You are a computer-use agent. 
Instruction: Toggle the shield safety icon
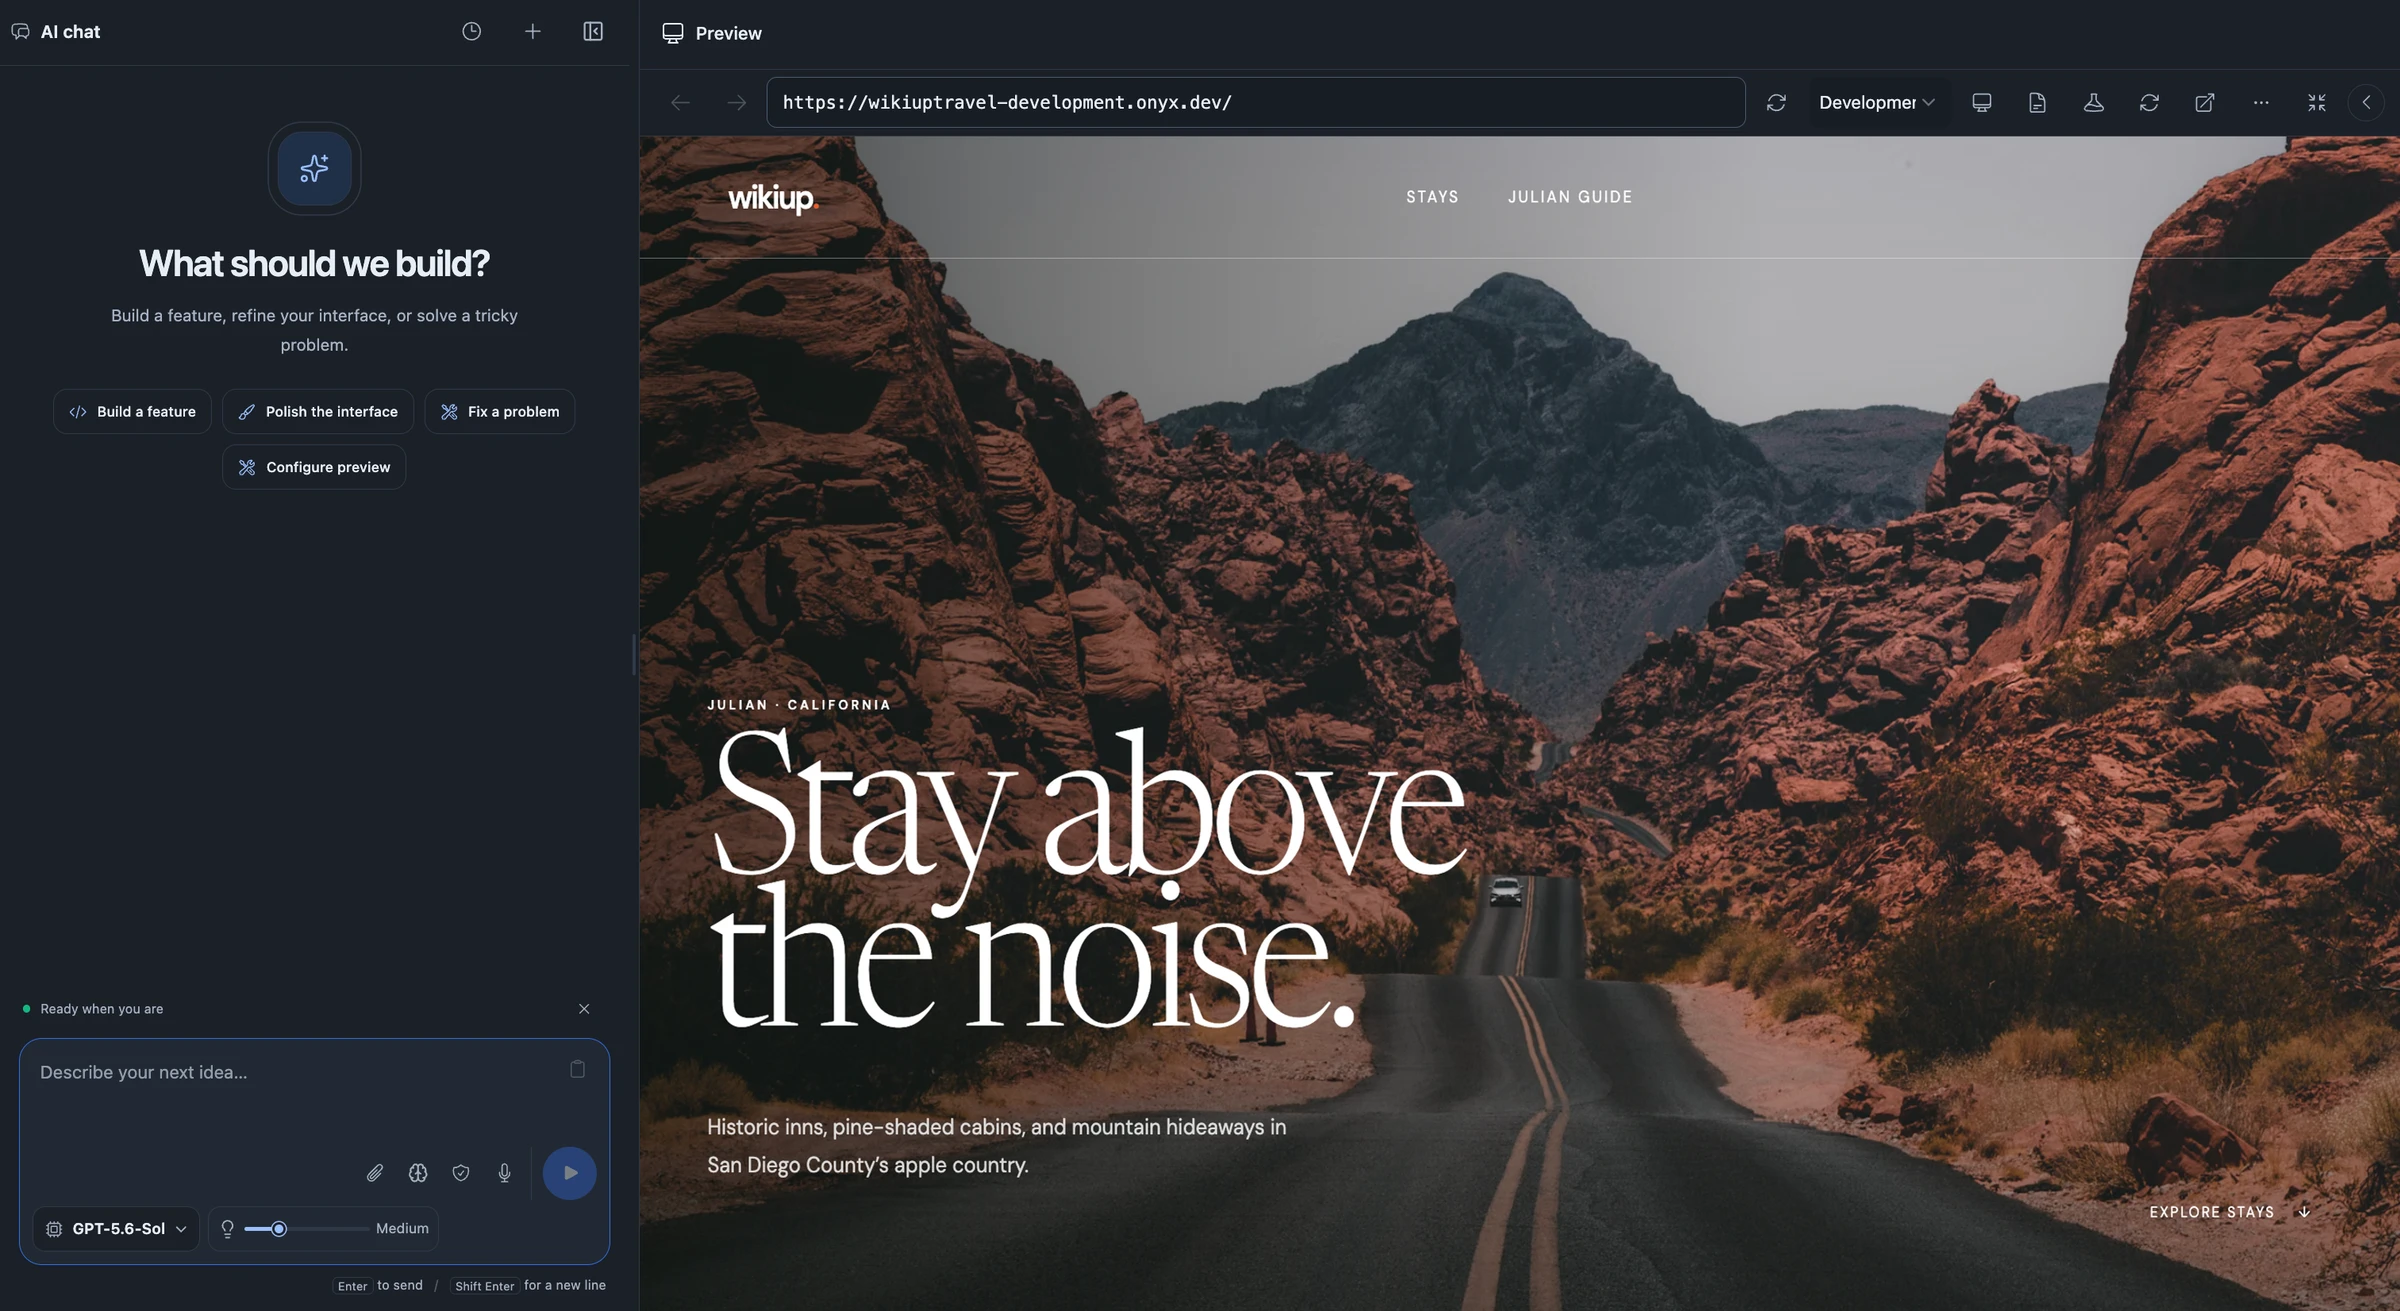tap(461, 1173)
